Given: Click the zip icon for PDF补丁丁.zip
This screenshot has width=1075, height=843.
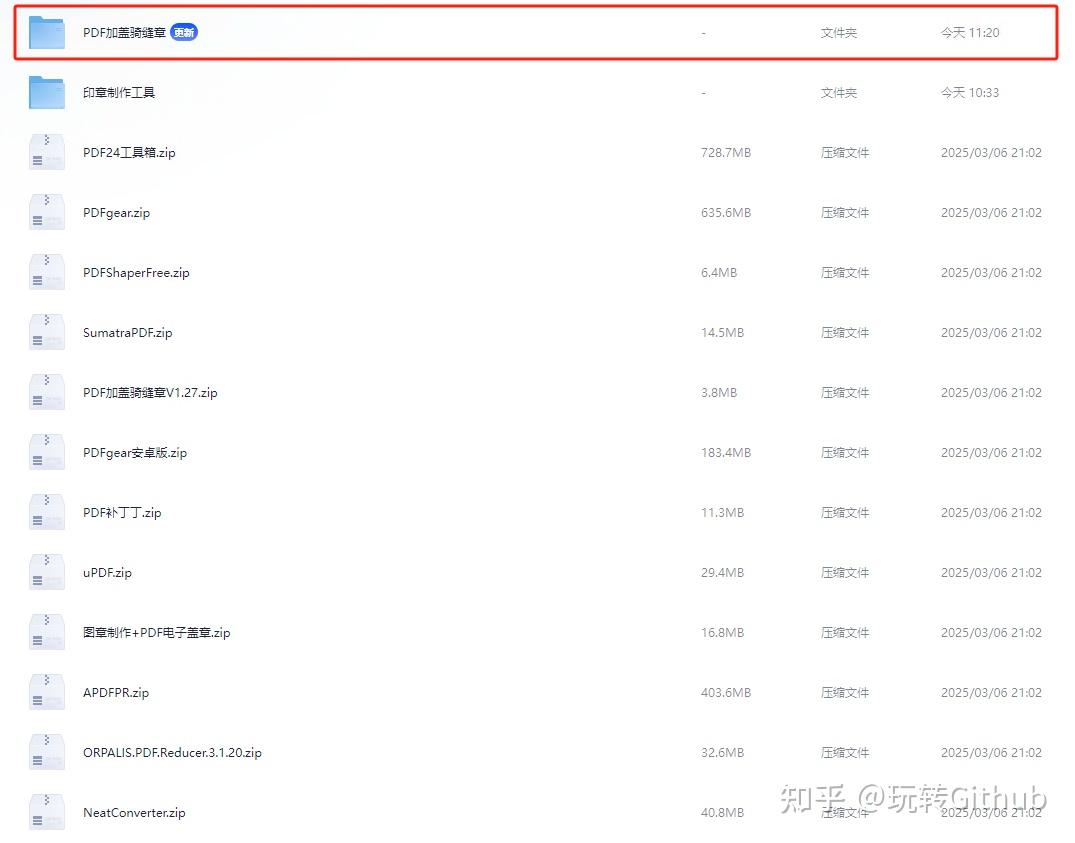Looking at the screenshot, I should pyautogui.click(x=47, y=512).
